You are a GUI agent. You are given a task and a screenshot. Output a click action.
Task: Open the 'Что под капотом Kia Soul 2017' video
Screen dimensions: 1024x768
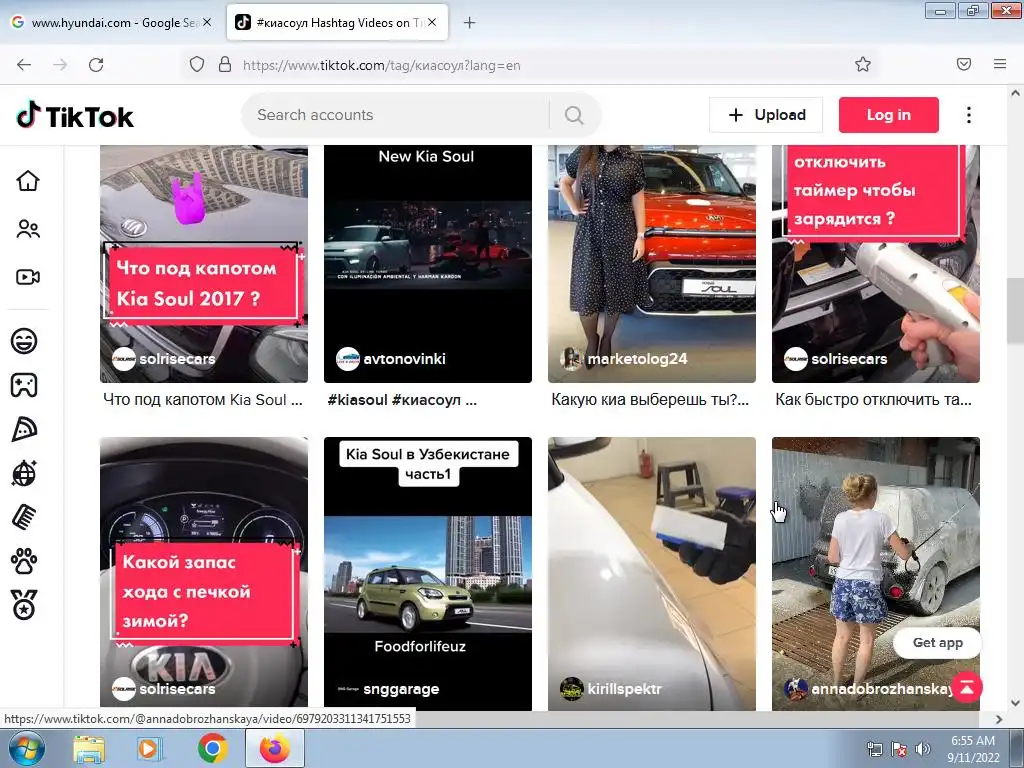(x=204, y=264)
